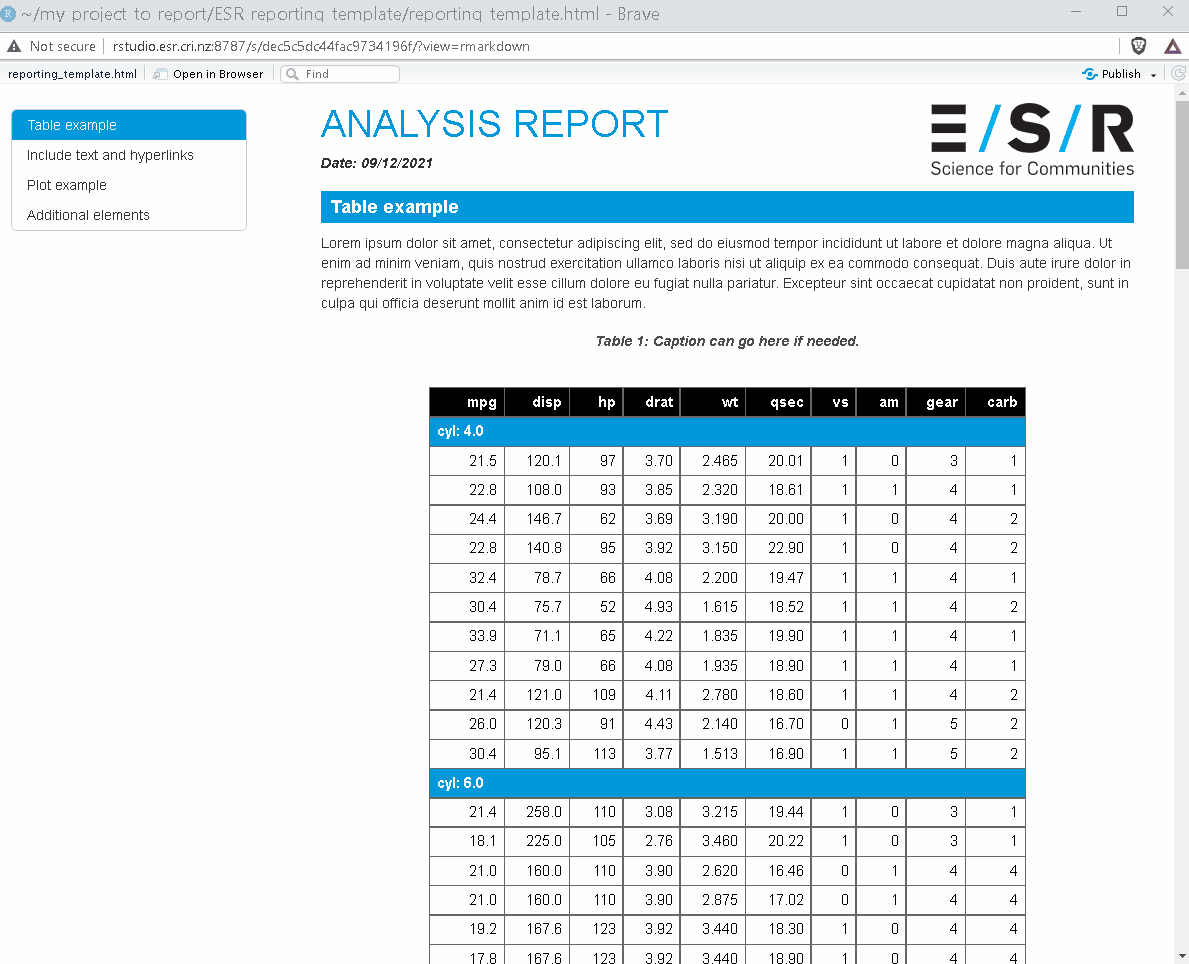Click the mpg cell 33.9

(466, 636)
